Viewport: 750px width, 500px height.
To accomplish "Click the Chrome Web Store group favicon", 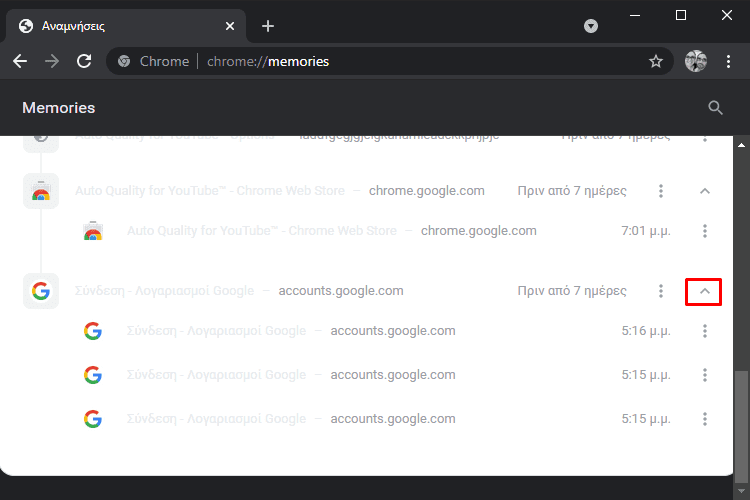I will click(41, 191).
